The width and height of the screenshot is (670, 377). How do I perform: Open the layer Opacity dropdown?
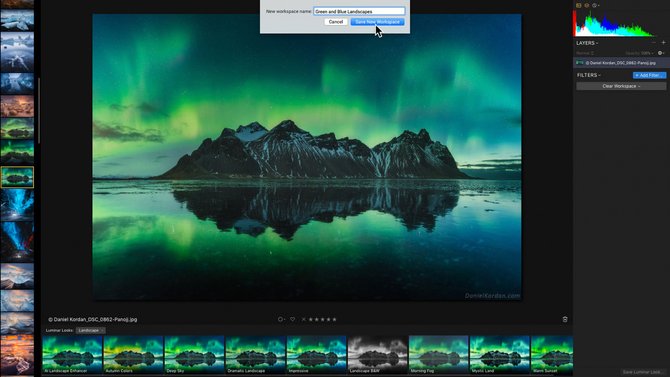coord(639,53)
